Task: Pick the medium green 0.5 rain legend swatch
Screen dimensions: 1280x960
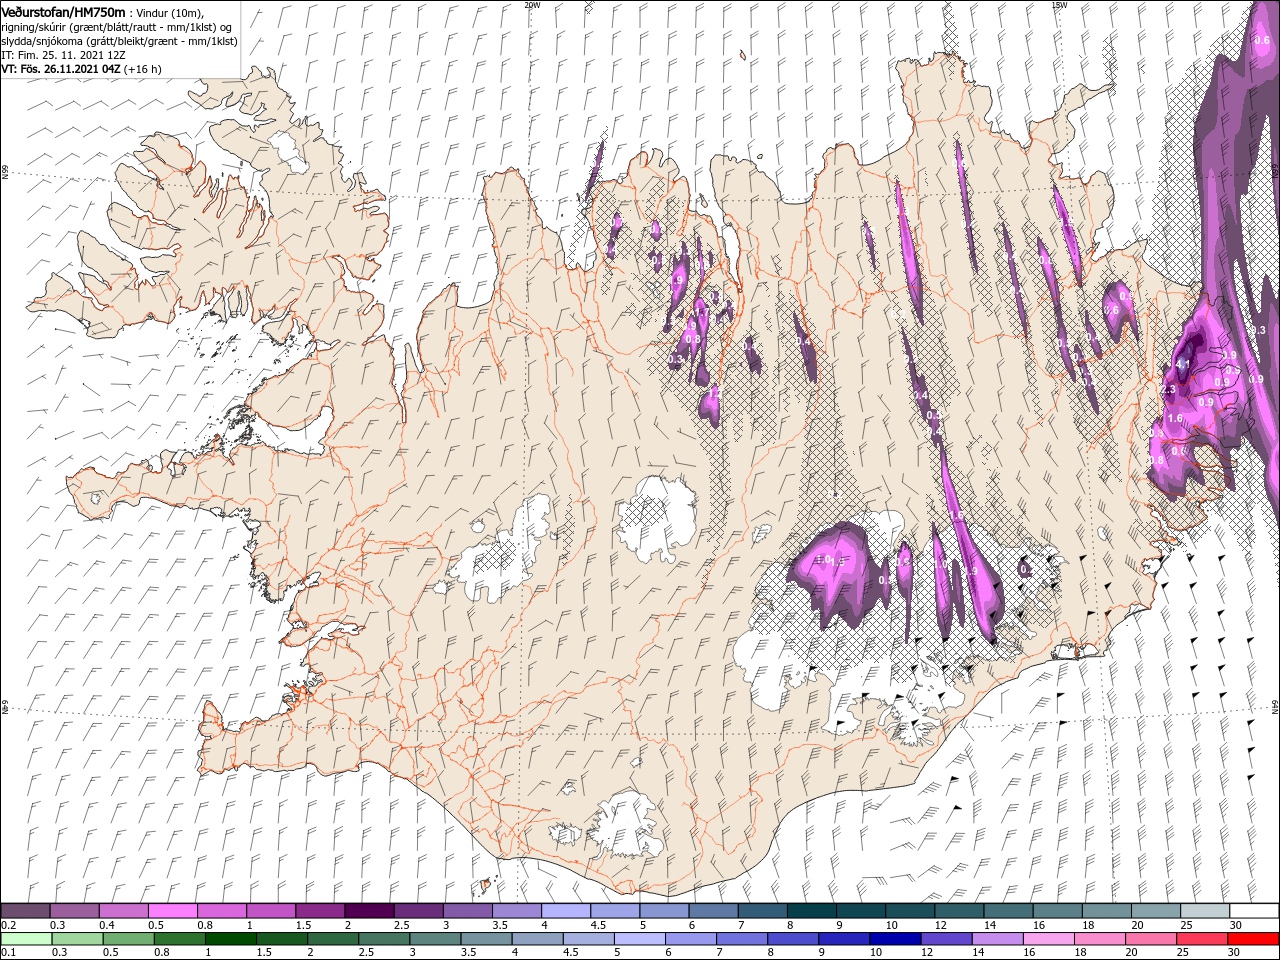Action: (x=127, y=939)
